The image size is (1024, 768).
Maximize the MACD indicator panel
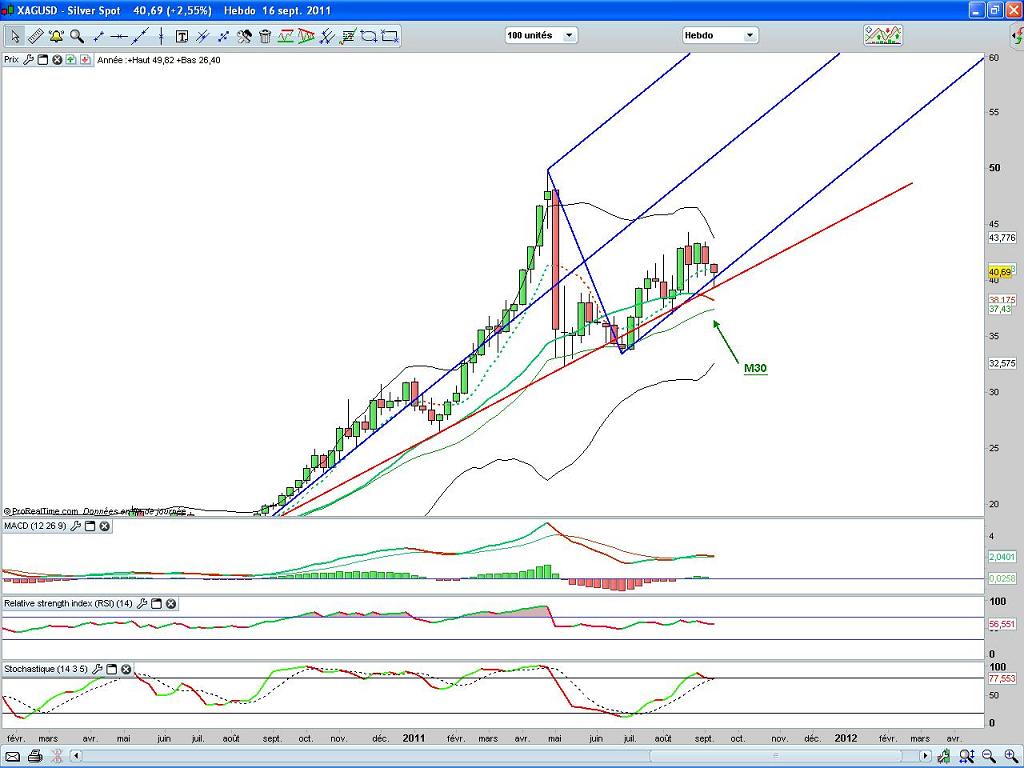point(89,526)
